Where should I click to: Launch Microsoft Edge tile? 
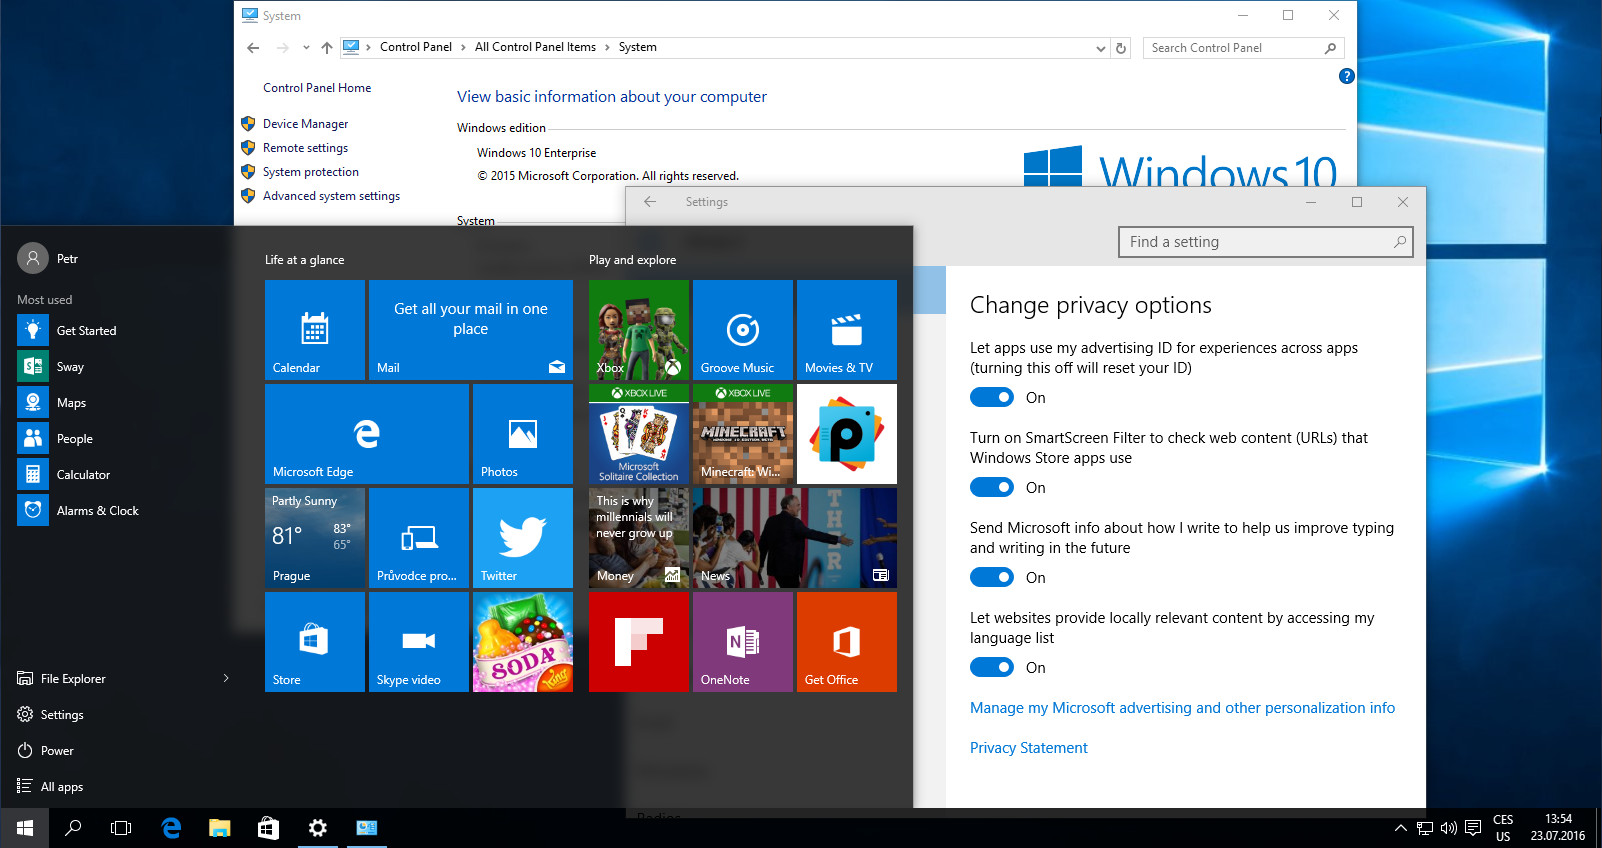[367, 434]
